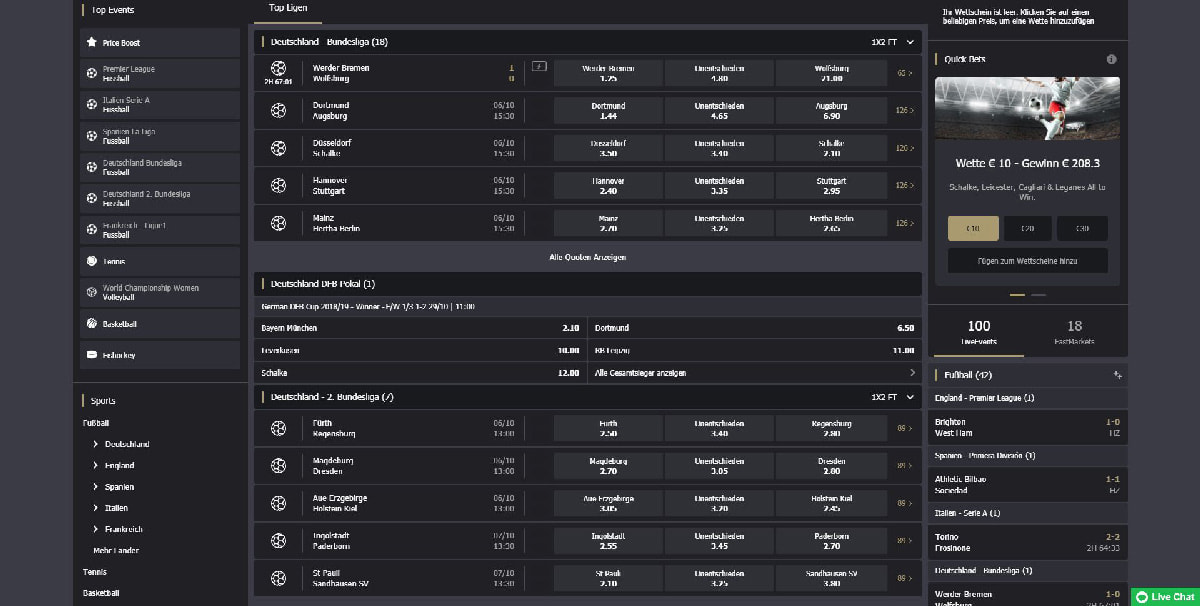Screen dimensions: 1200x606
Task: Open the Price Boost star entry
Action: [x=160, y=43]
